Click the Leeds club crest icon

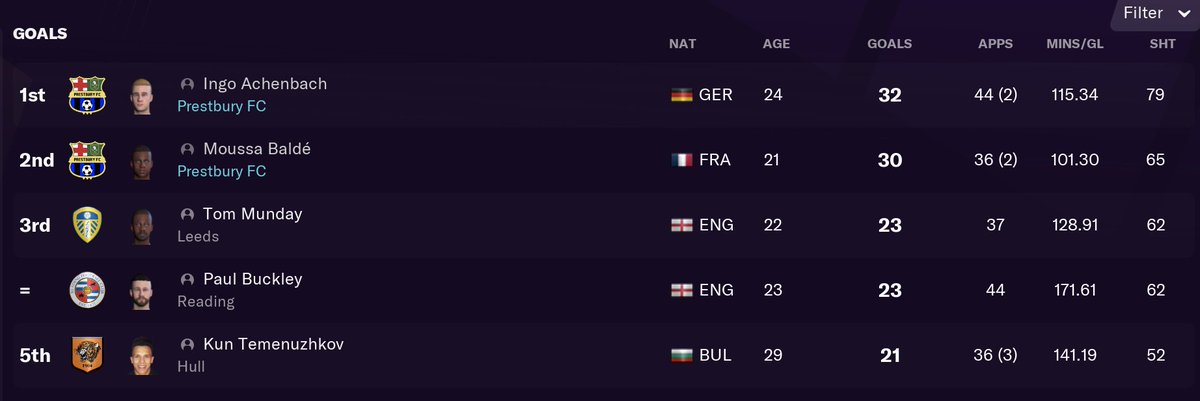point(87,226)
